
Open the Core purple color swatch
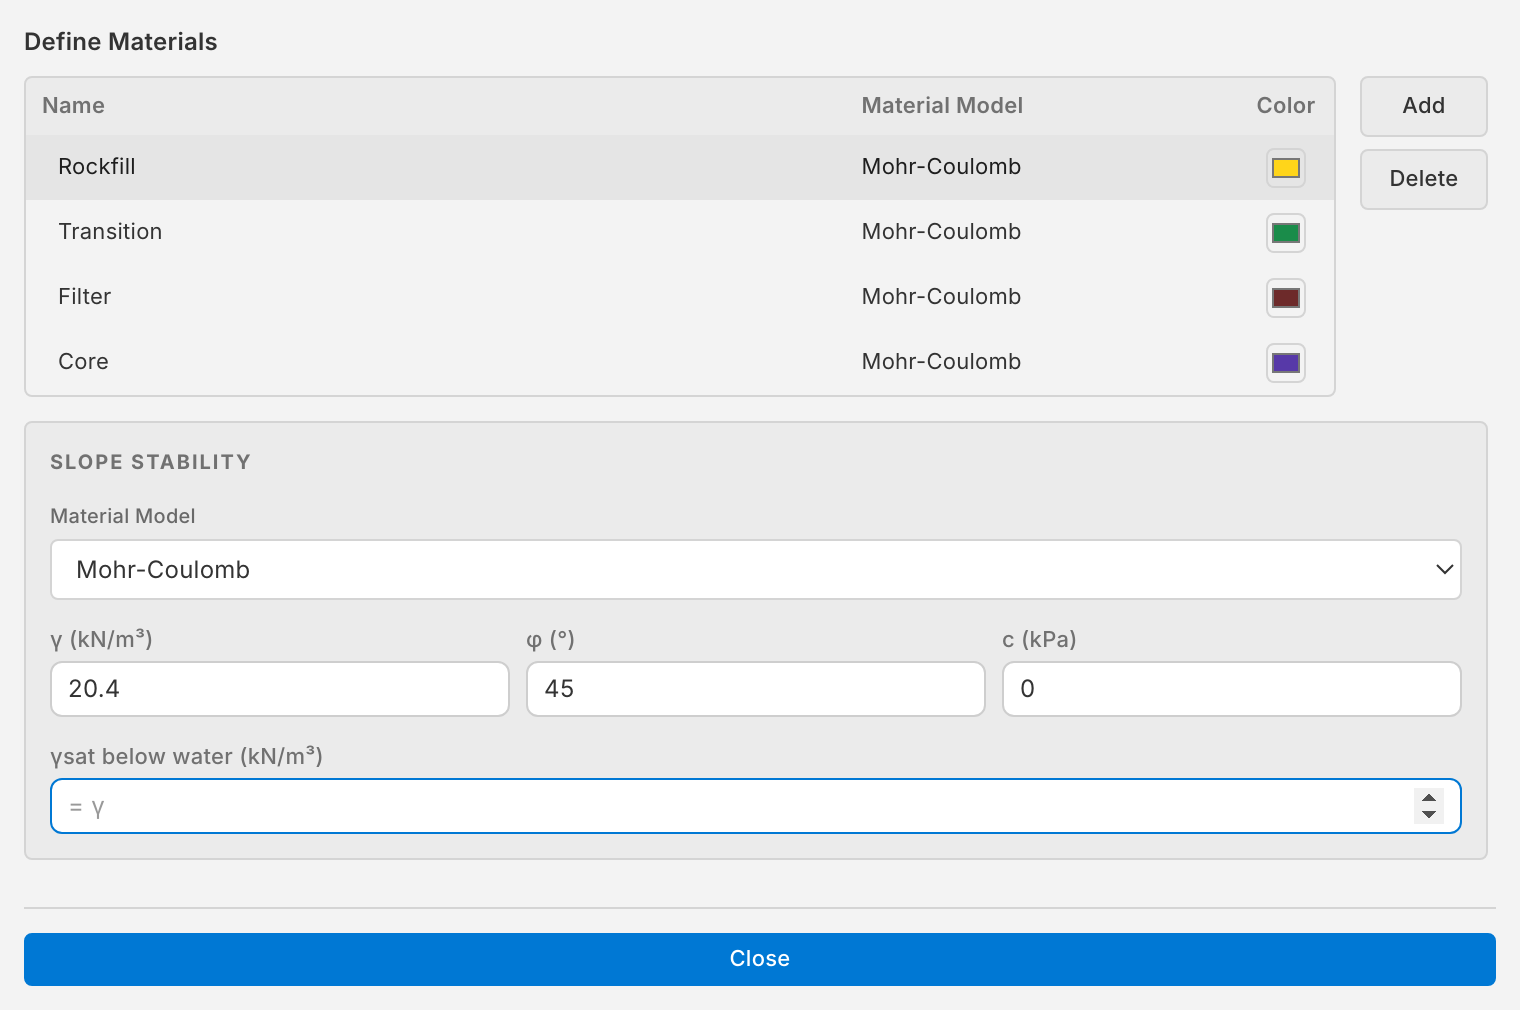click(1285, 363)
